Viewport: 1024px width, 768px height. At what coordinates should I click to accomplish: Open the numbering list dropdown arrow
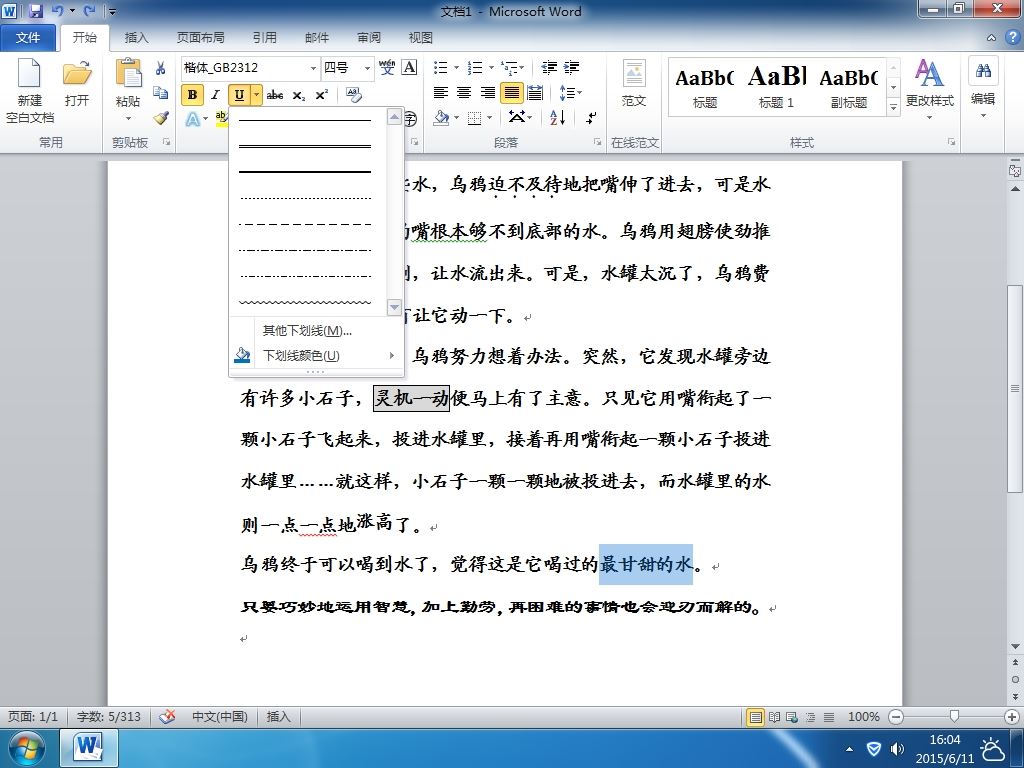click(x=491, y=67)
